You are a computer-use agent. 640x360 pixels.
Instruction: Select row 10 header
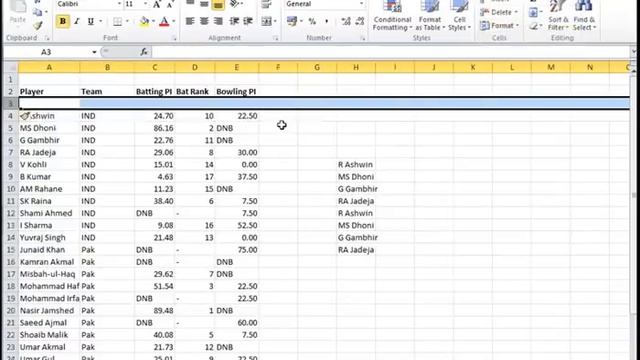11,189
